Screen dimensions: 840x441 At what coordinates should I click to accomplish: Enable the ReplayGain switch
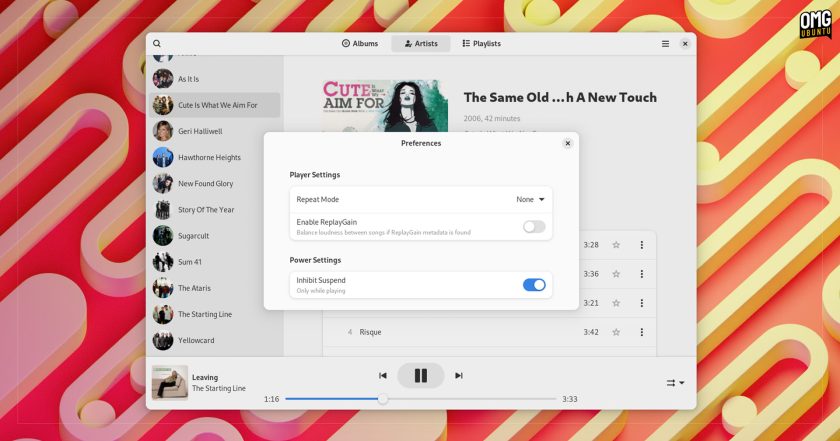(534, 227)
